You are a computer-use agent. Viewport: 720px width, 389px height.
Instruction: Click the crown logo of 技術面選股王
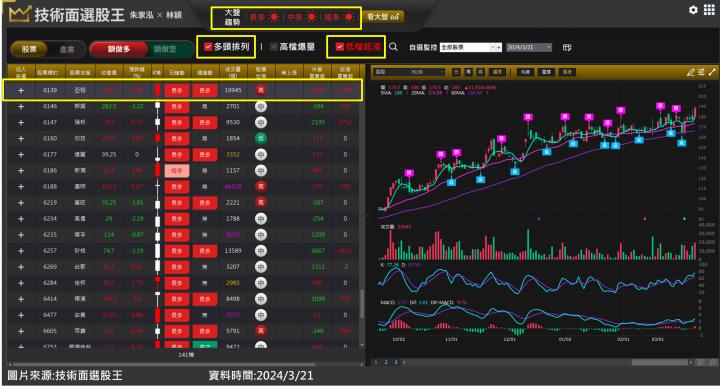pyautogui.click(x=20, y=14)
